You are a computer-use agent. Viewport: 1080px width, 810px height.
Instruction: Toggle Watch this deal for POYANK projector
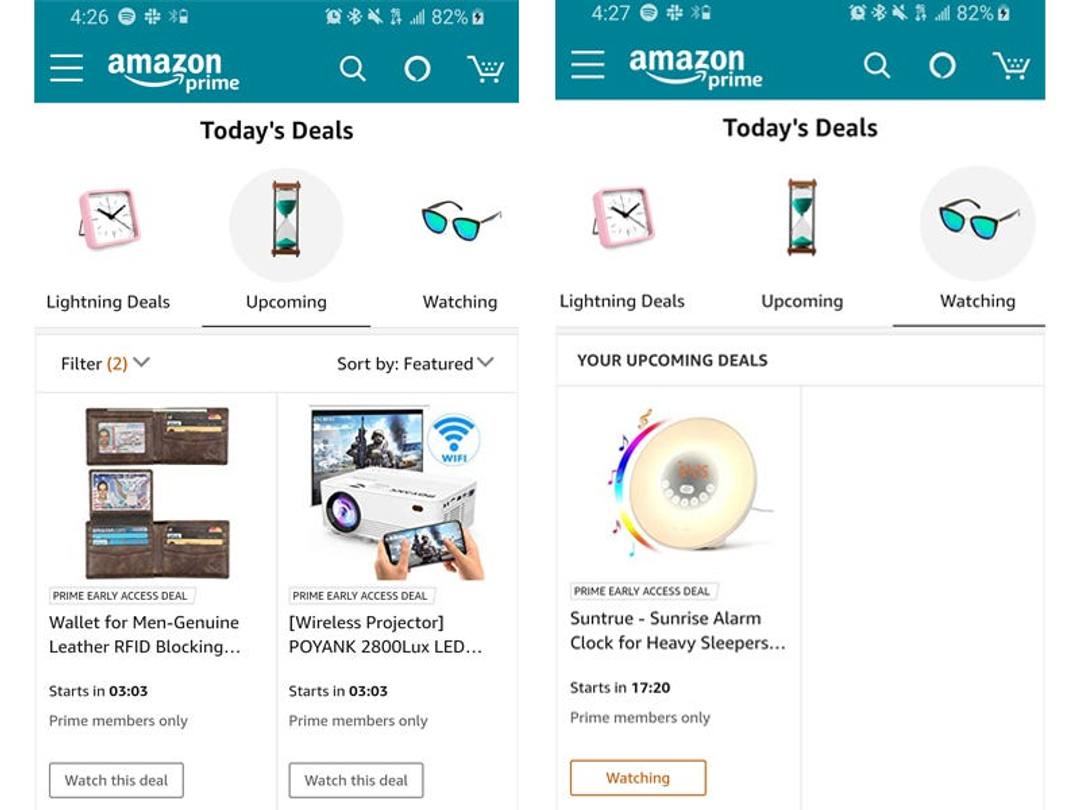pos(356,780)
